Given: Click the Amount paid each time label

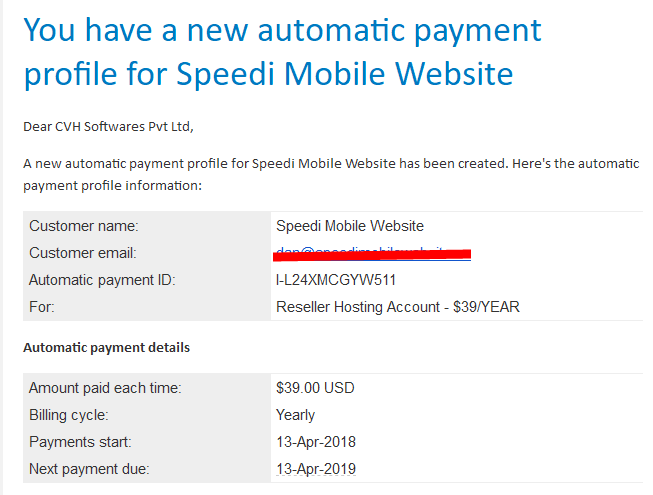Looking at the screenshot, I should [105, 388].
